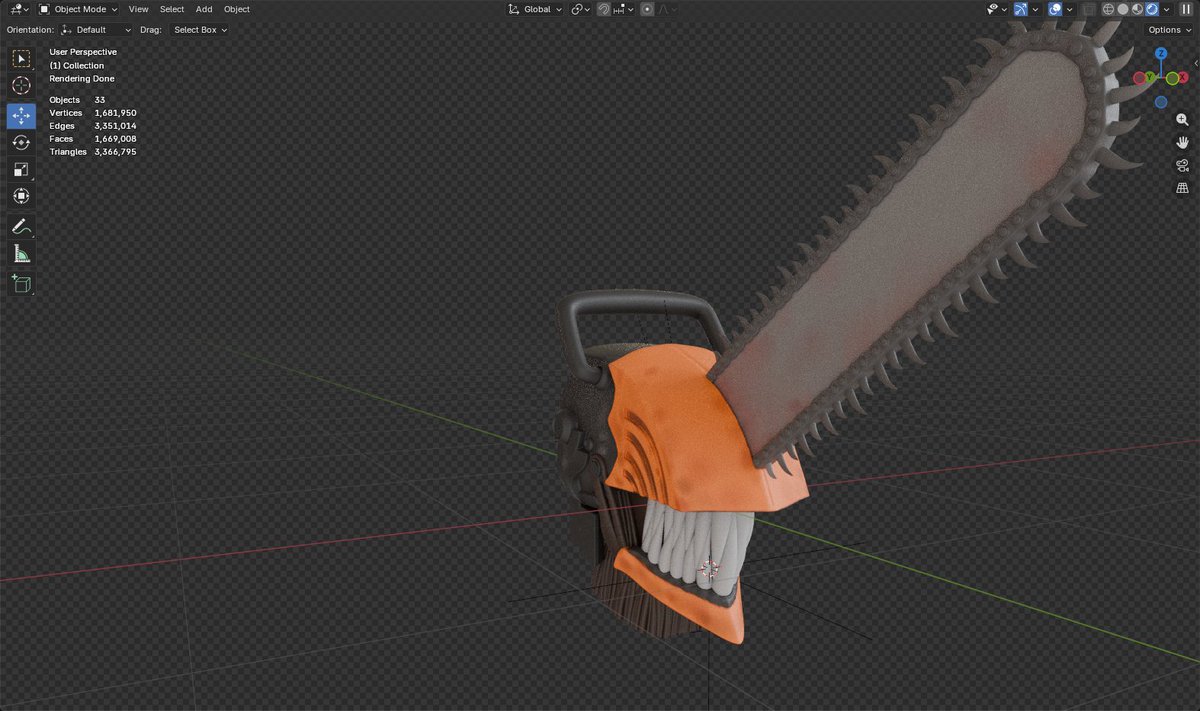Activate the Cursor tool
The height and width of the screenshot is (711, 1200).
[21, 86]
